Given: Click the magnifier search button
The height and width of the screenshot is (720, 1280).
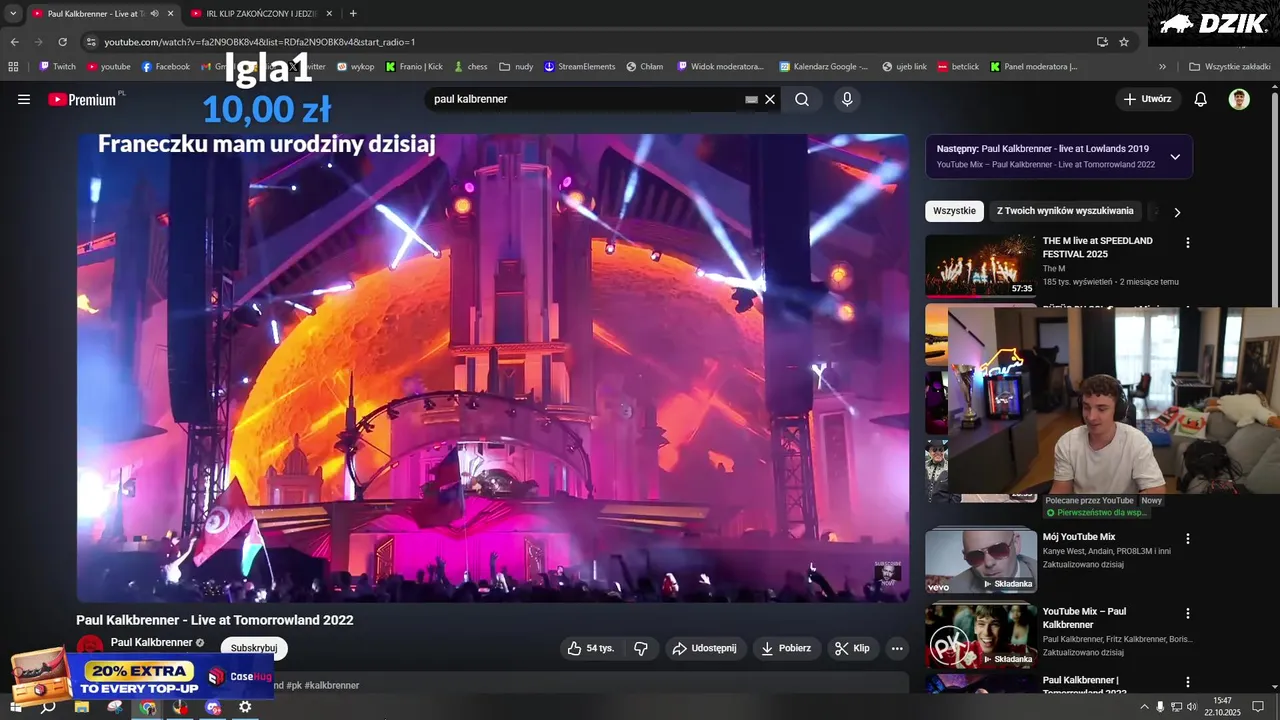Looking at the screenshot, I should pyautogui.click(x=802, y=99).
